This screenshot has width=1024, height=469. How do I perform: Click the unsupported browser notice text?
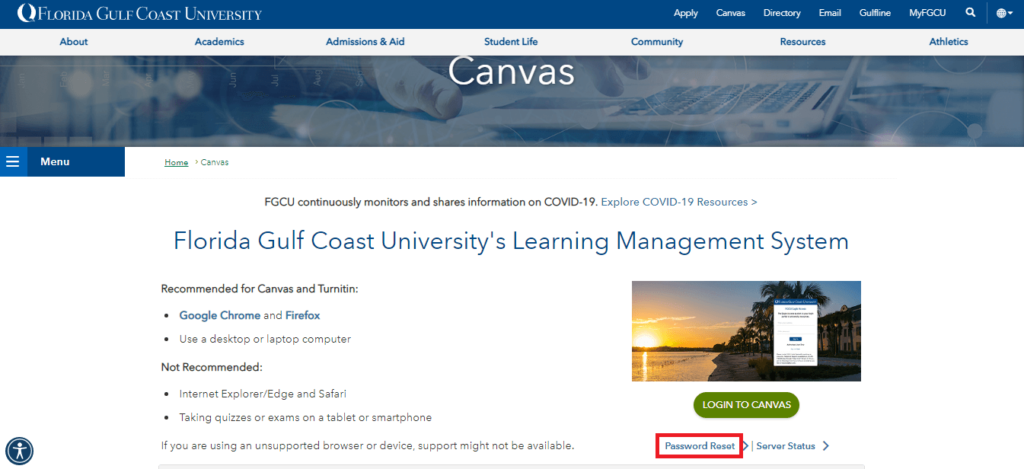pos(368,446)
